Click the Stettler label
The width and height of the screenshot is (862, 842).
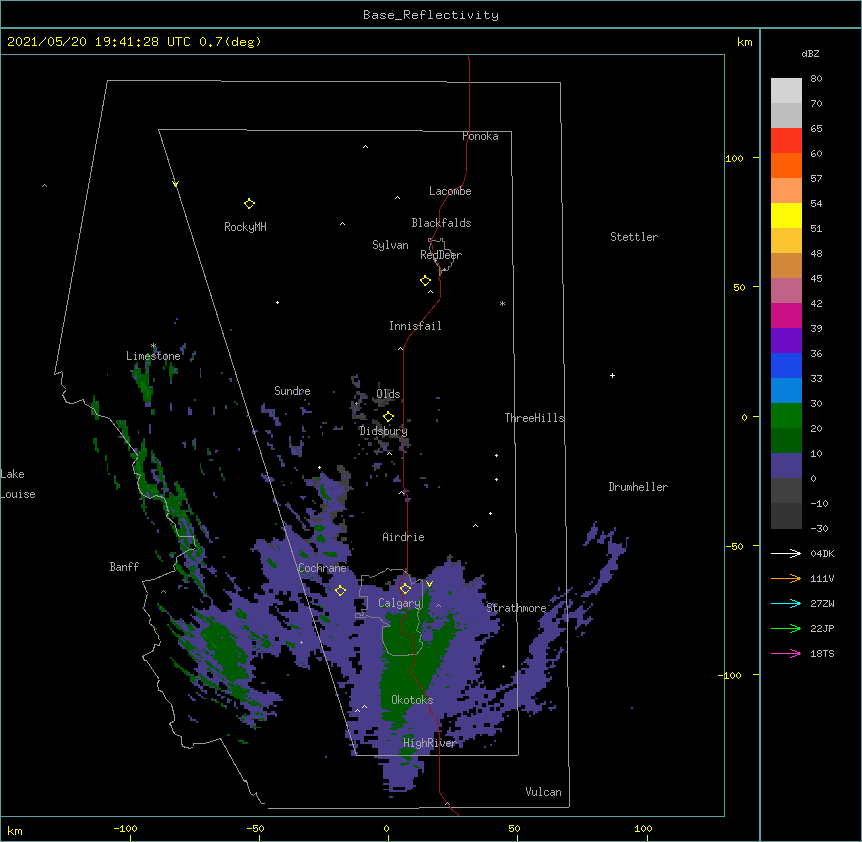634,237
